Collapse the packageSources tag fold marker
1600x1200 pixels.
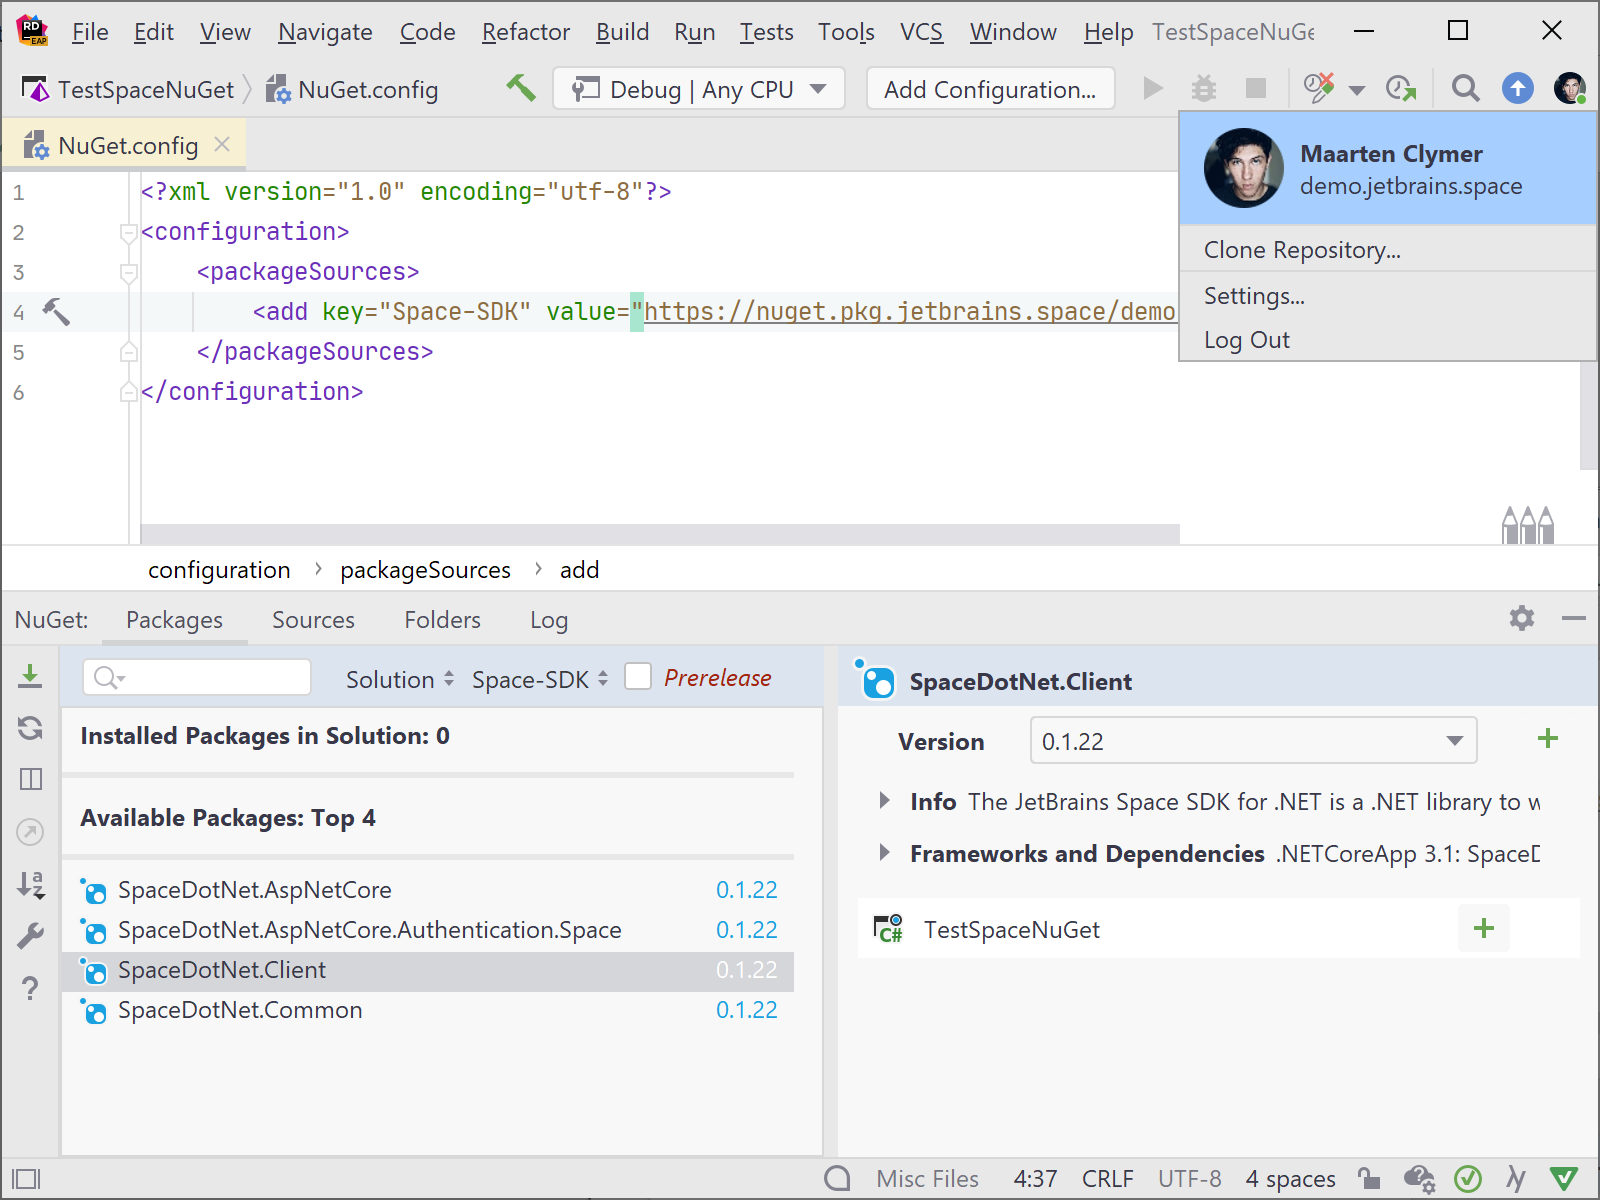[128, 272]
